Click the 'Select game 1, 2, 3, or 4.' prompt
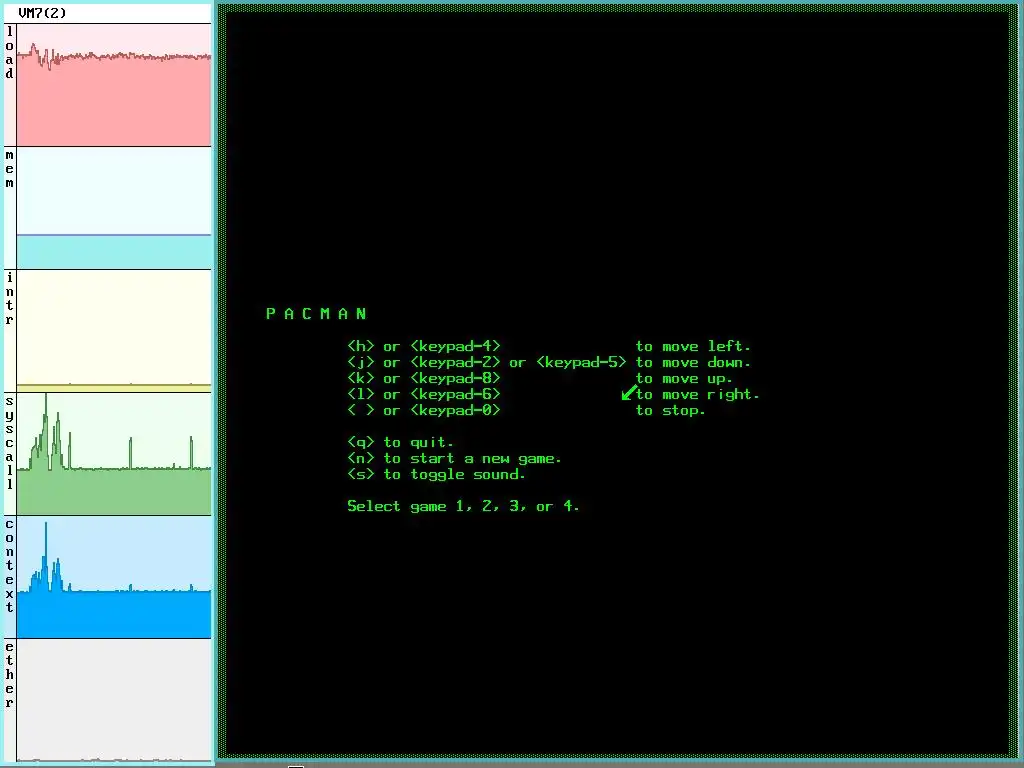The width and height of the screenshot is (1024, 768). coord(463,506)
